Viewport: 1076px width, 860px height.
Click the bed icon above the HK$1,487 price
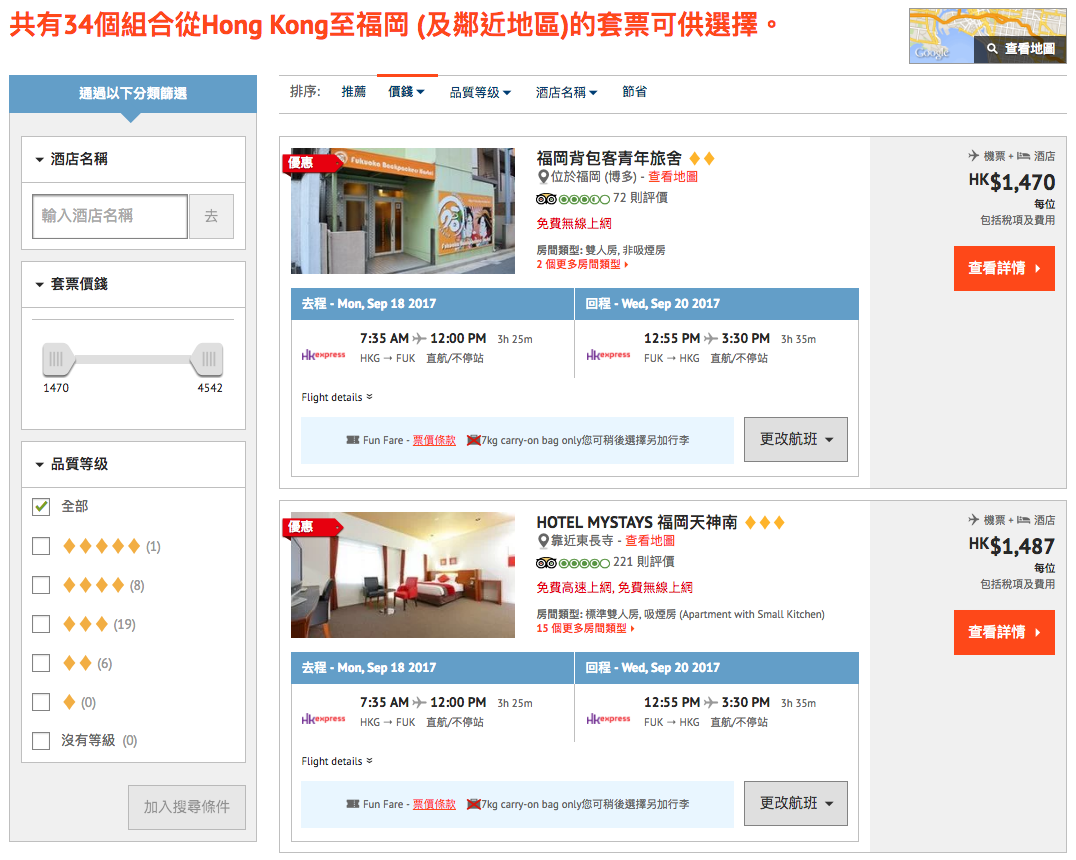point(1023,520)
